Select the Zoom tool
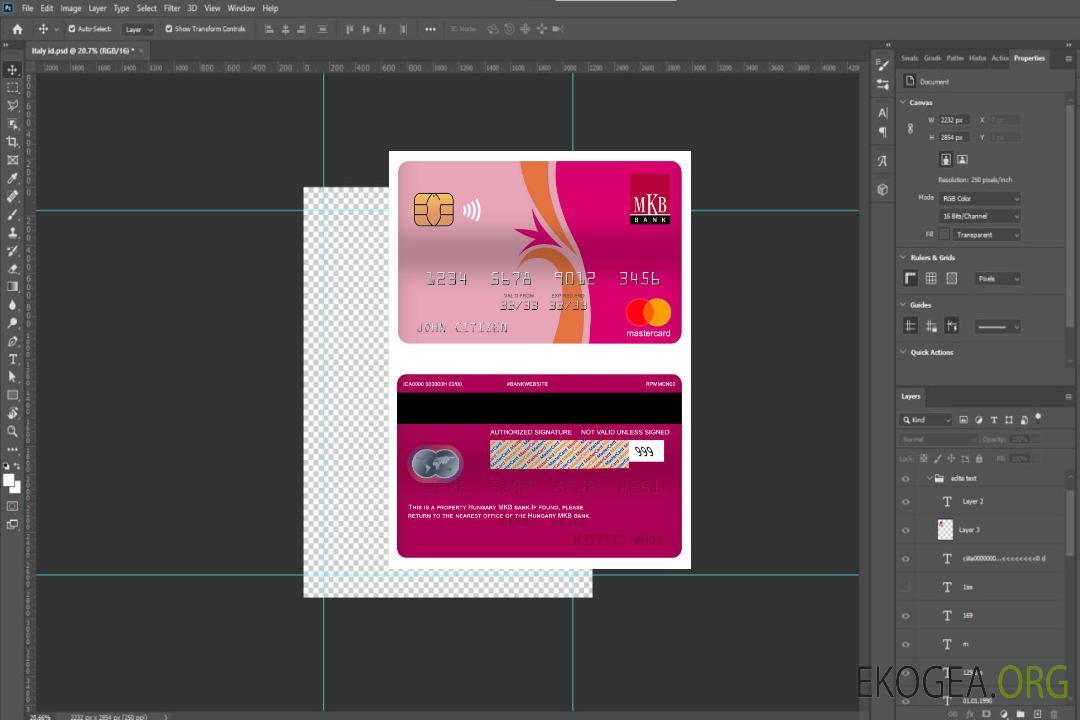 pos(12,431)
